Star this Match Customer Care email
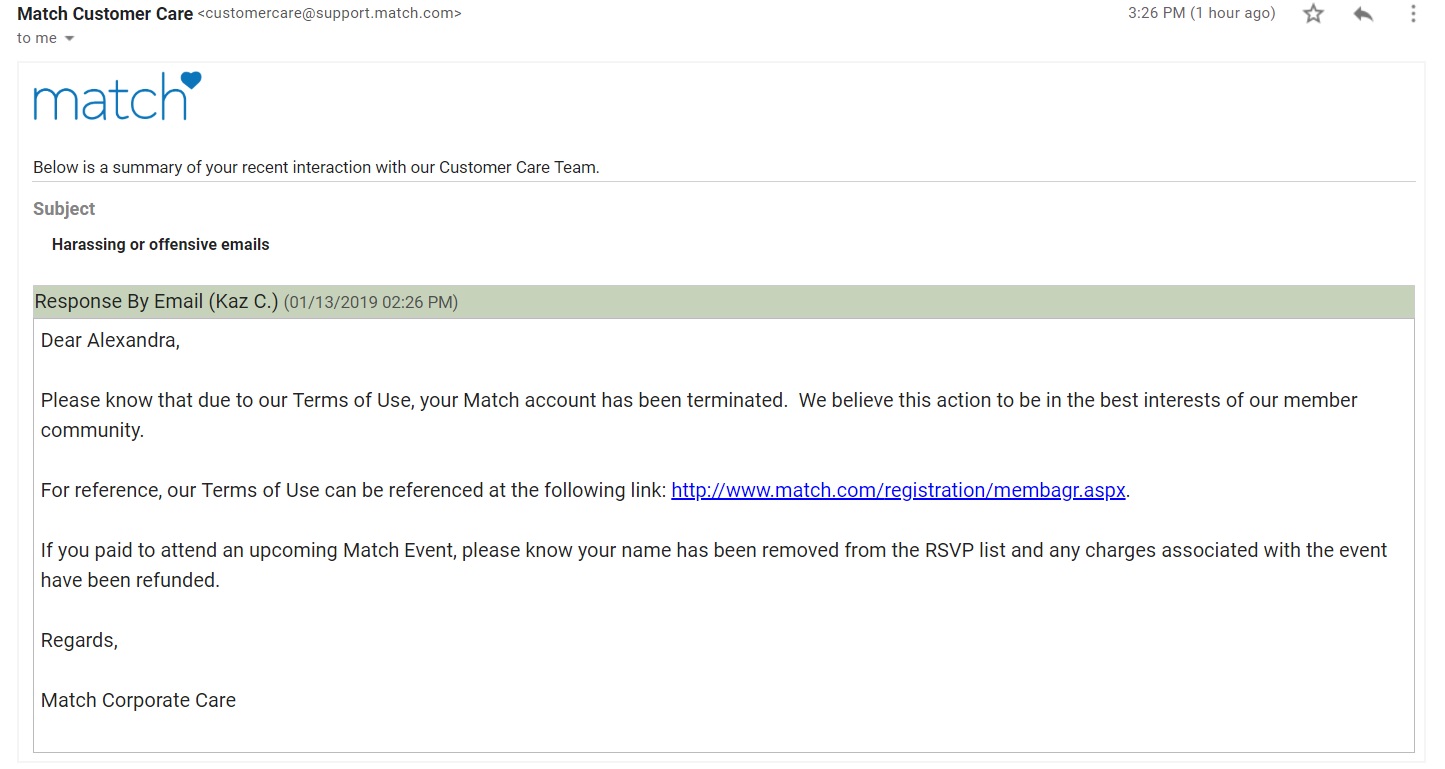Image resolution: width=1445 pixels, height=769 pixels. point(1313,14)
